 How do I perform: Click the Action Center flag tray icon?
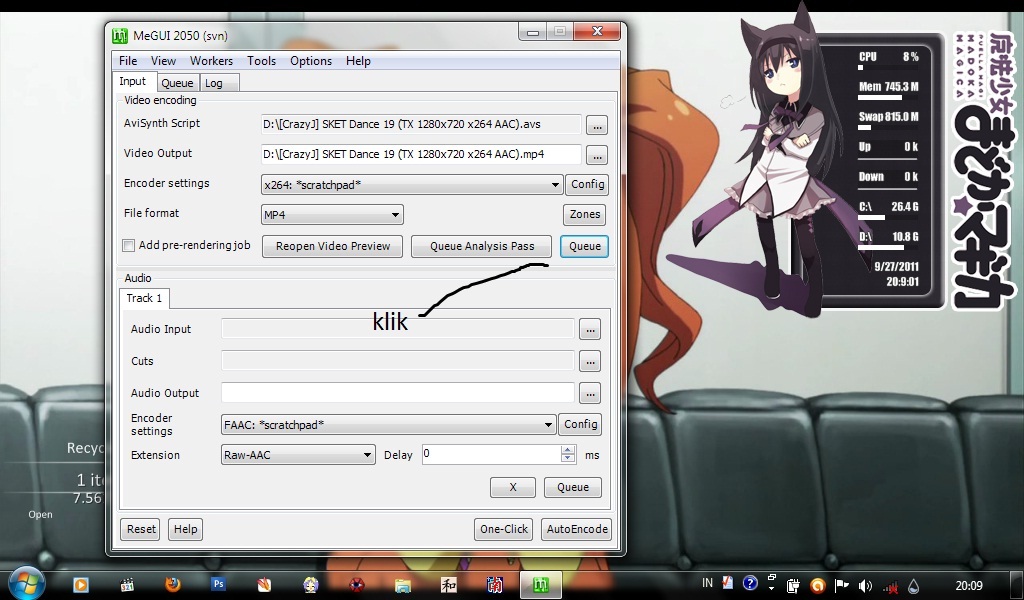[842, 585]
